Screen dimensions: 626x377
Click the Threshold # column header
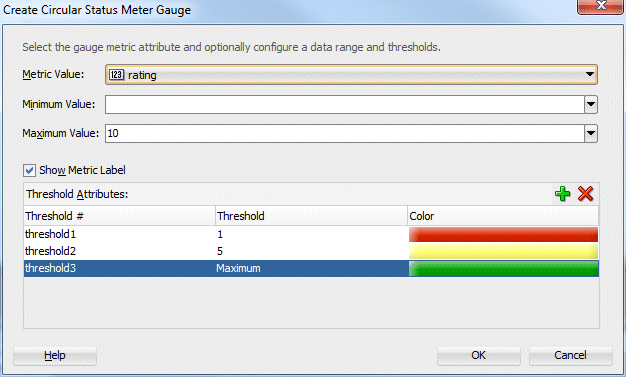click(119, 216)
